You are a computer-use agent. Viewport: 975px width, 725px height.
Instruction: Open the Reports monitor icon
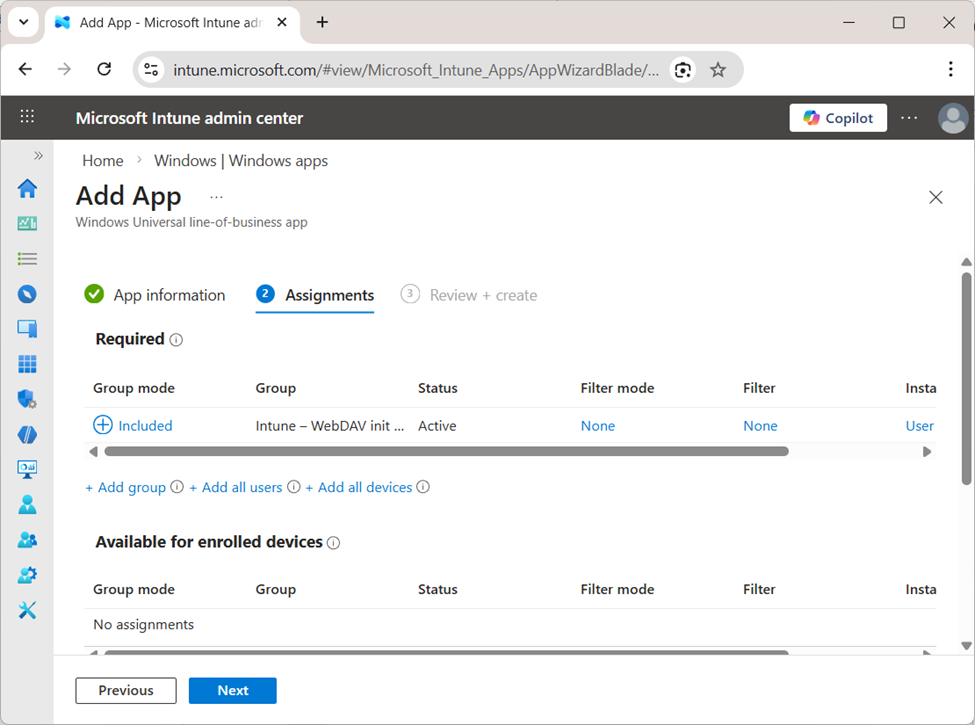click(x=27, y=468)
